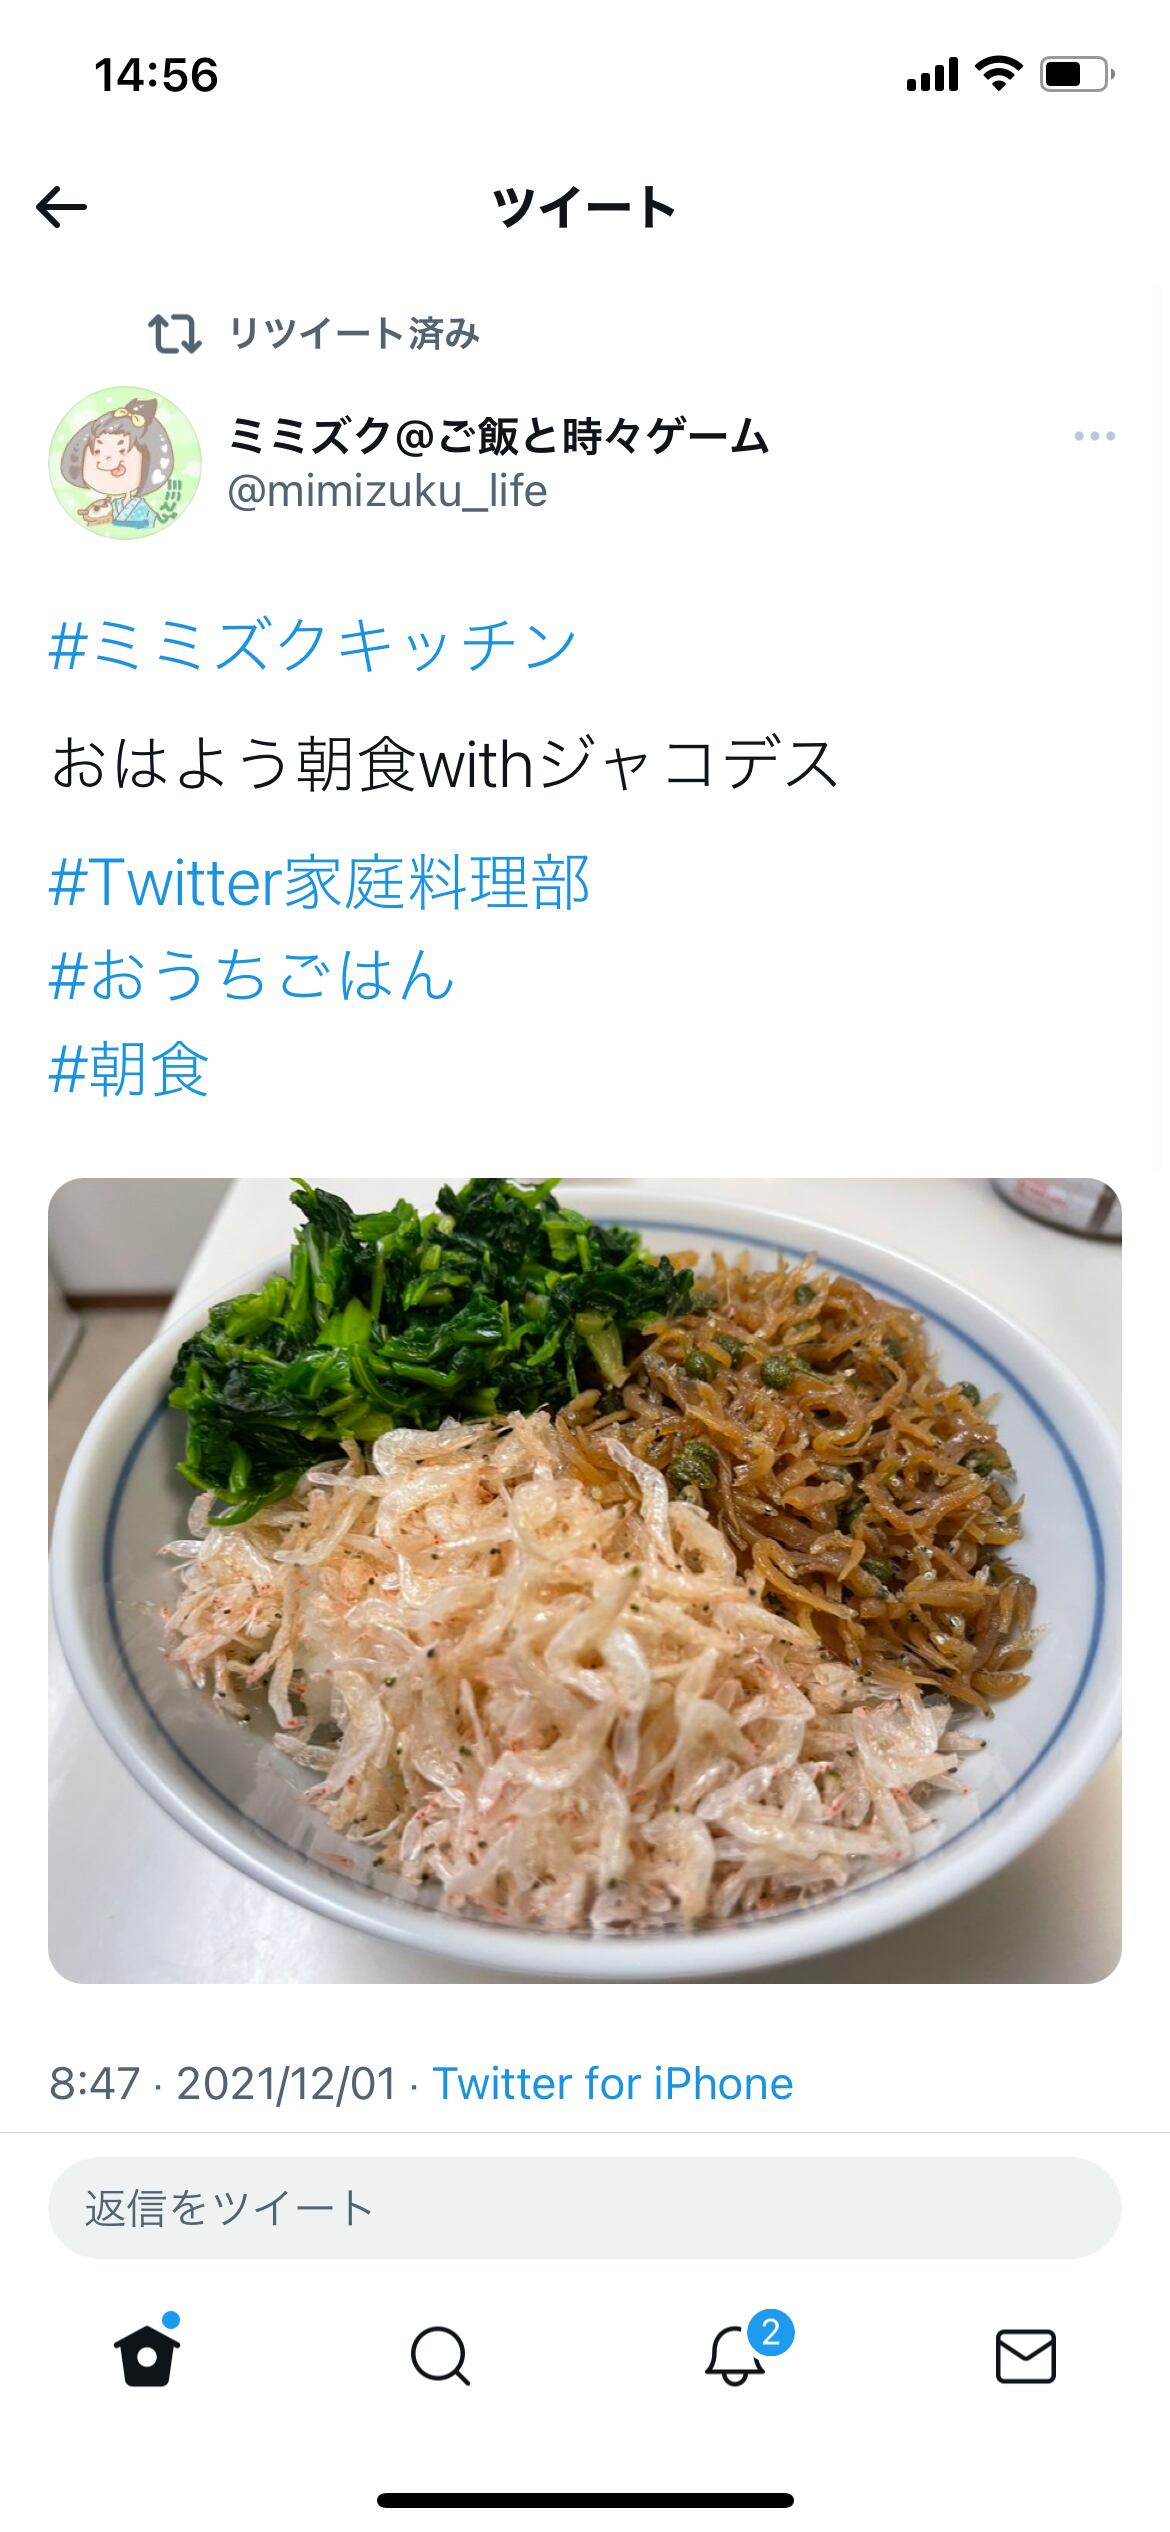The width and height of the screenshot is (1170, 2532).
Task: Switch to the Search tab
Action: pyautogui.click(x=440, y=2356)
